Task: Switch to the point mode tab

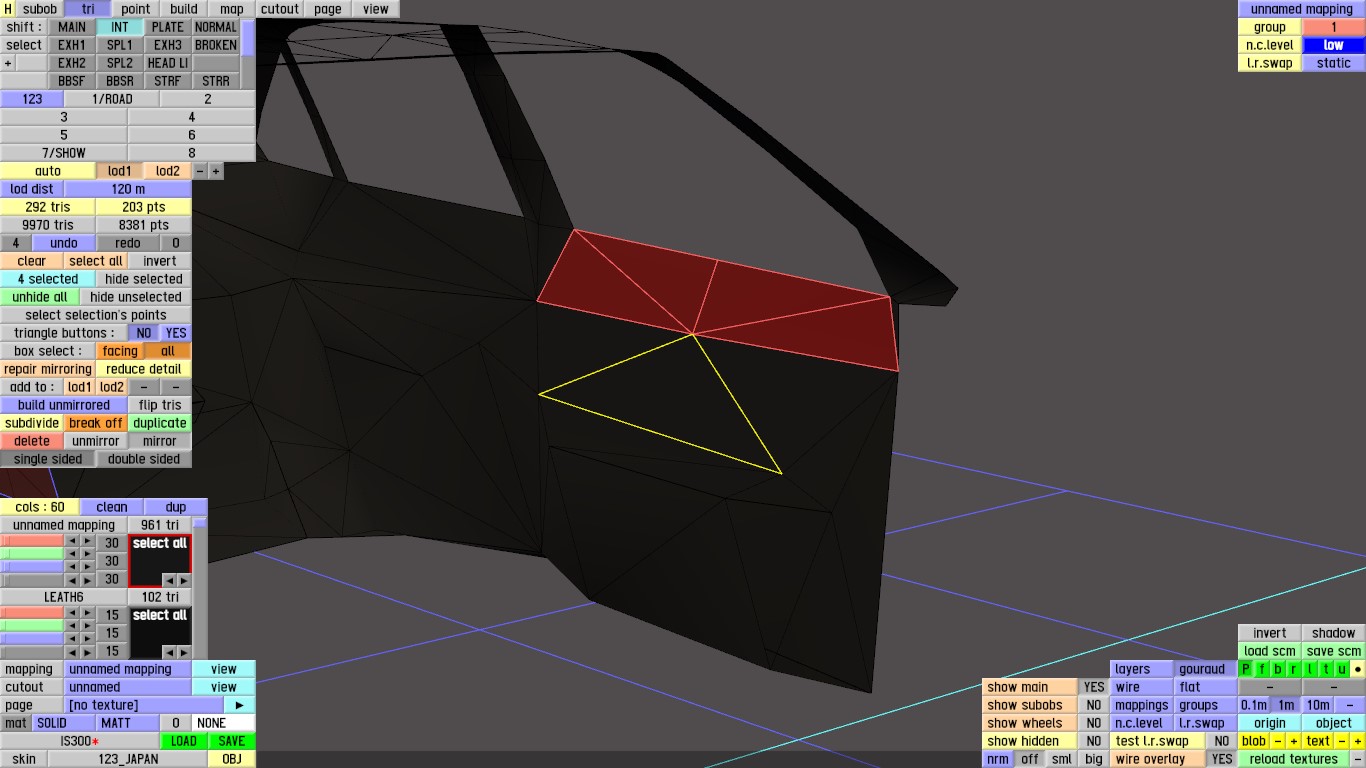Action: pyautogui.click(x=136, y=9)
